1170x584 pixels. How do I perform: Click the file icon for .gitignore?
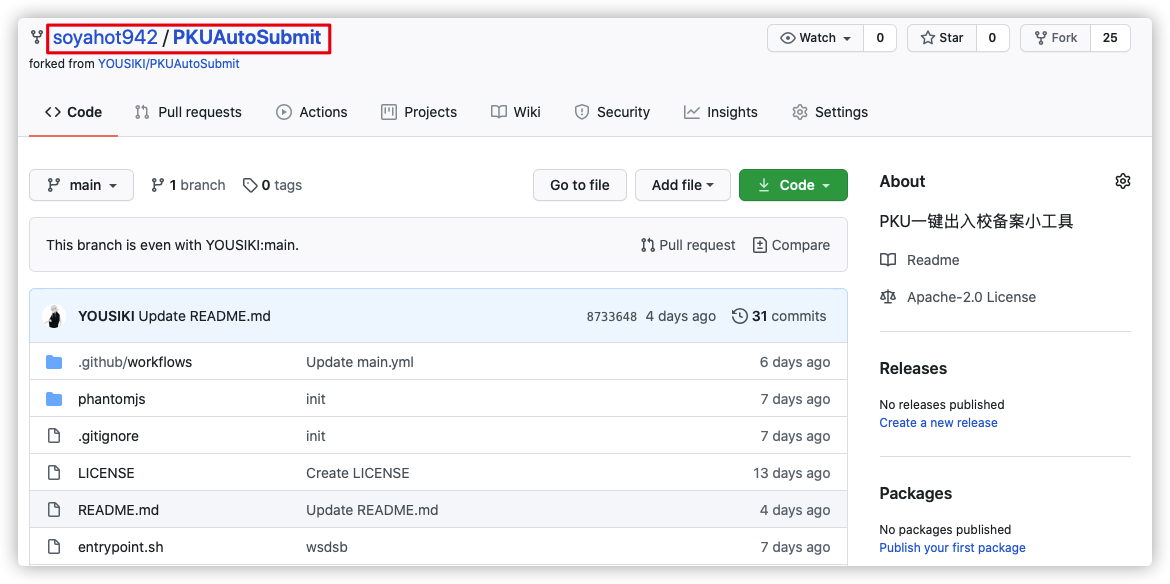pyautogui.click(x=54, y=436)
